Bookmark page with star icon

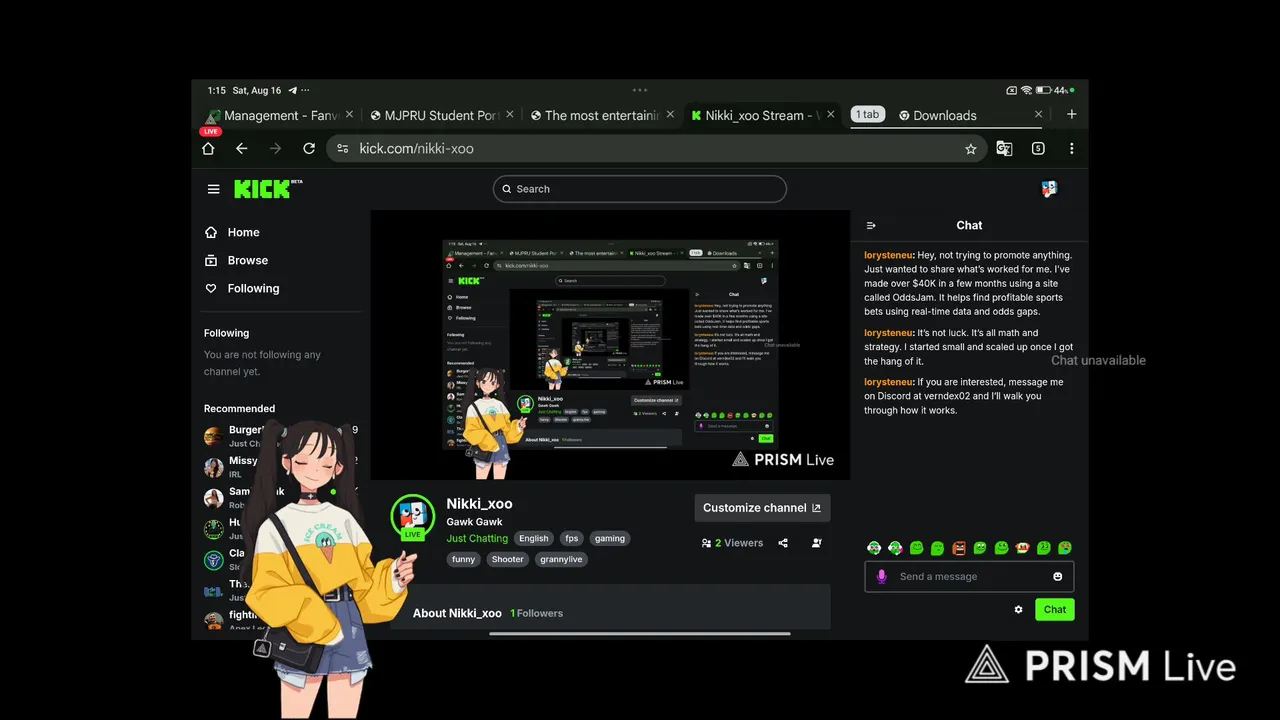pyautogui.click(x=970, y=148)
